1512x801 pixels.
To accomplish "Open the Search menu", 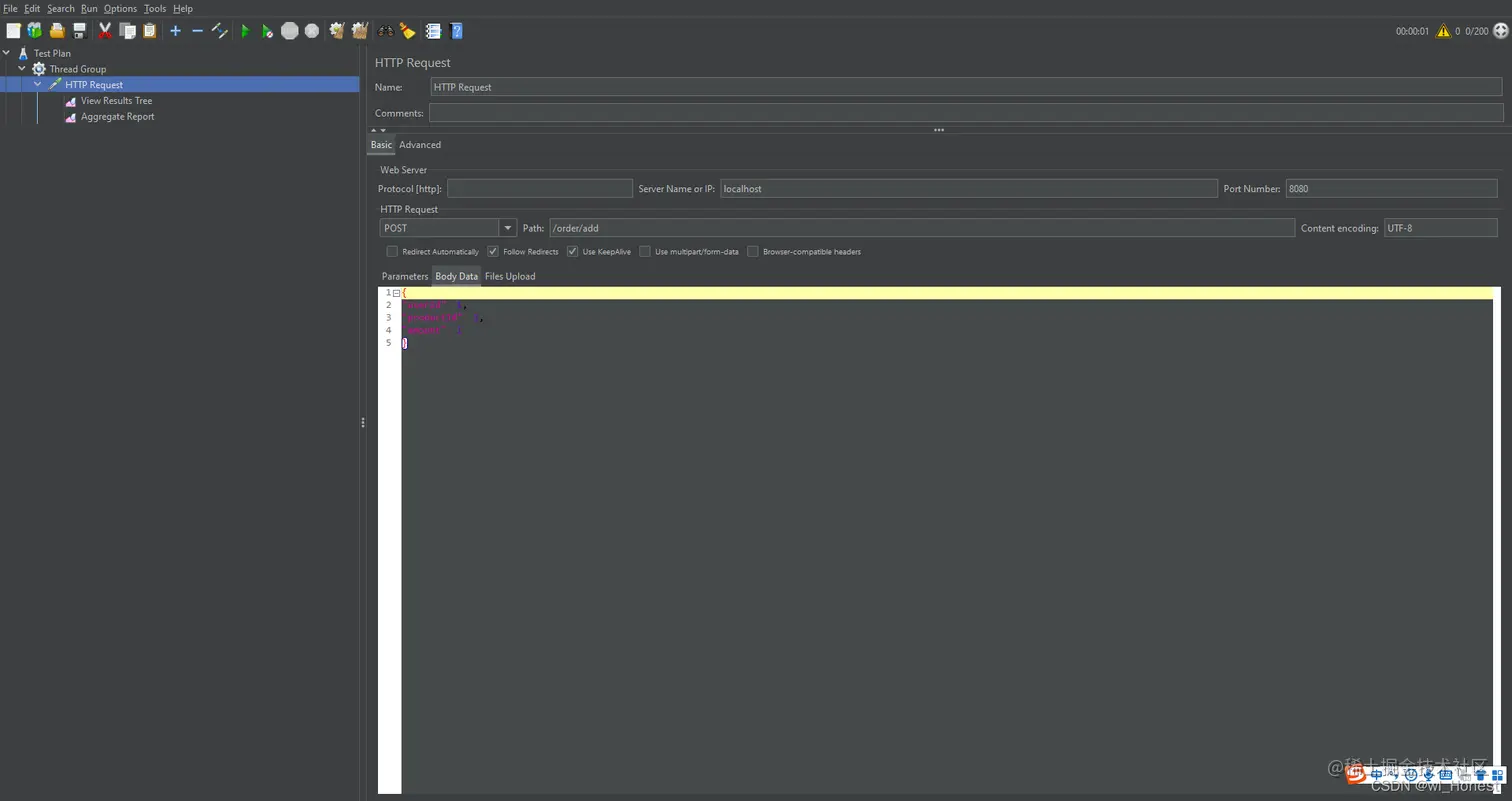I will [61, 8].
